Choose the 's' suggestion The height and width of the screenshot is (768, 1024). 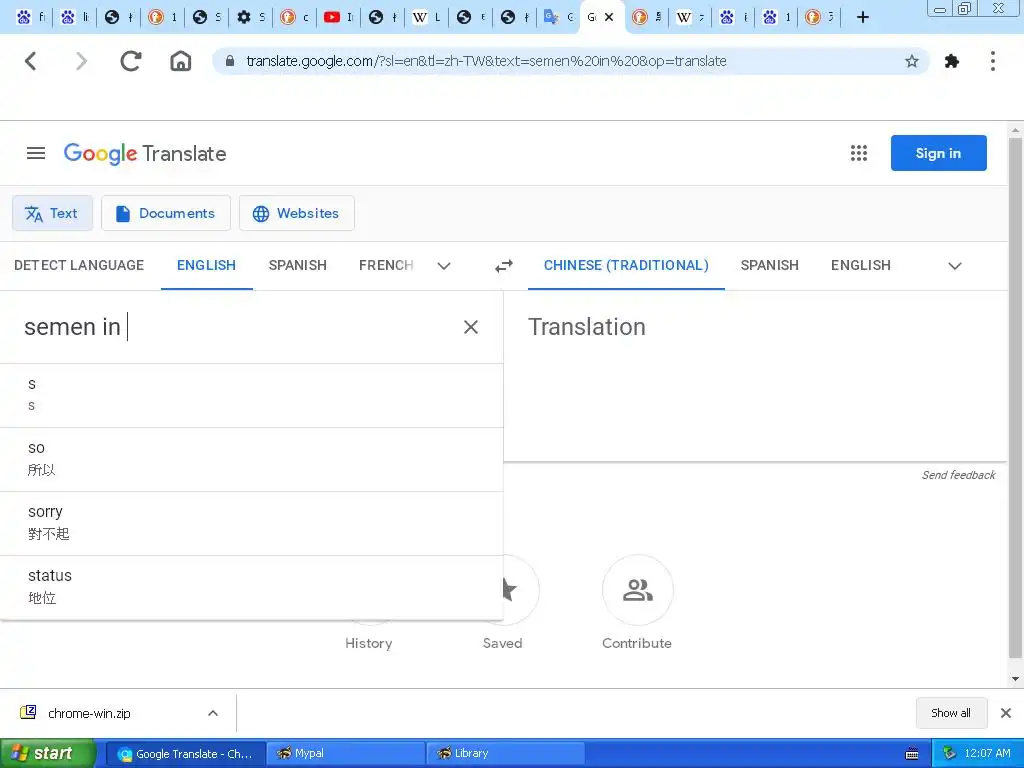[x=251, y=396]
